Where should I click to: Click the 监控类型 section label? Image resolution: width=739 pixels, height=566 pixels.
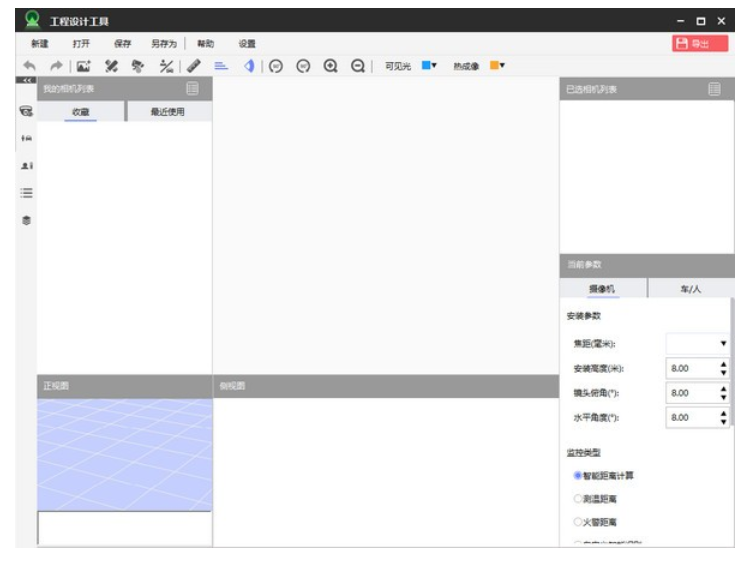583,453
